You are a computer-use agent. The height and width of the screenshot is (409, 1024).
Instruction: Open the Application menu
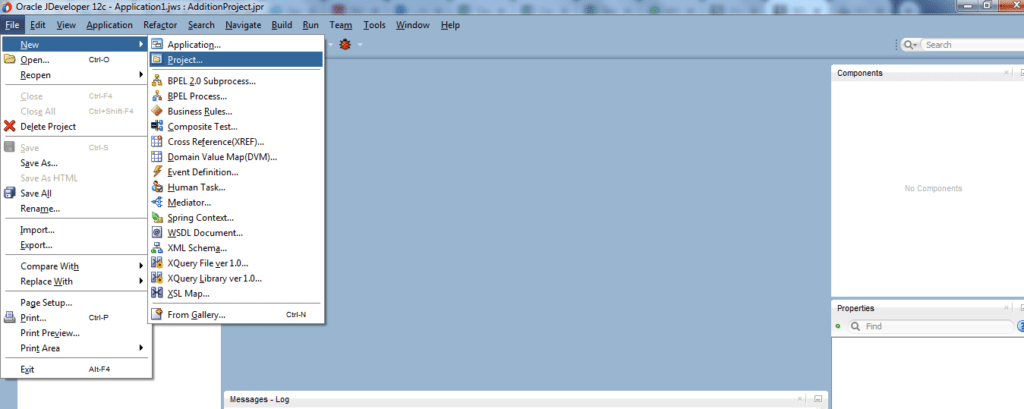click(x=110, y=25)
